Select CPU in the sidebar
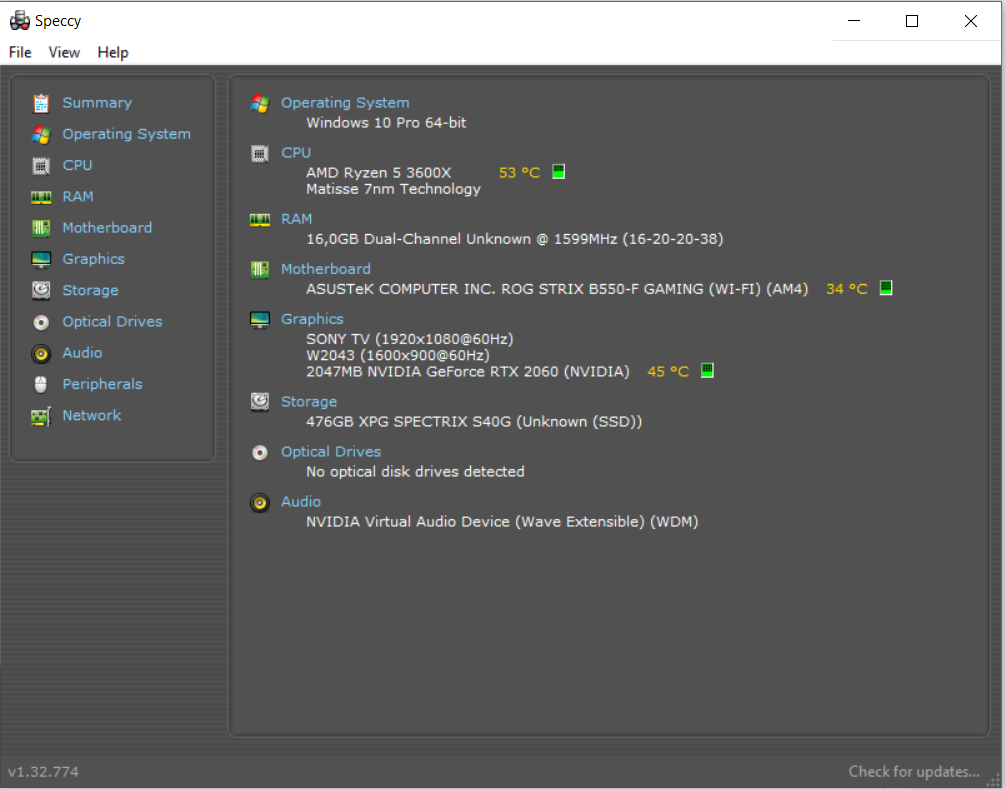 click(77, 165)
